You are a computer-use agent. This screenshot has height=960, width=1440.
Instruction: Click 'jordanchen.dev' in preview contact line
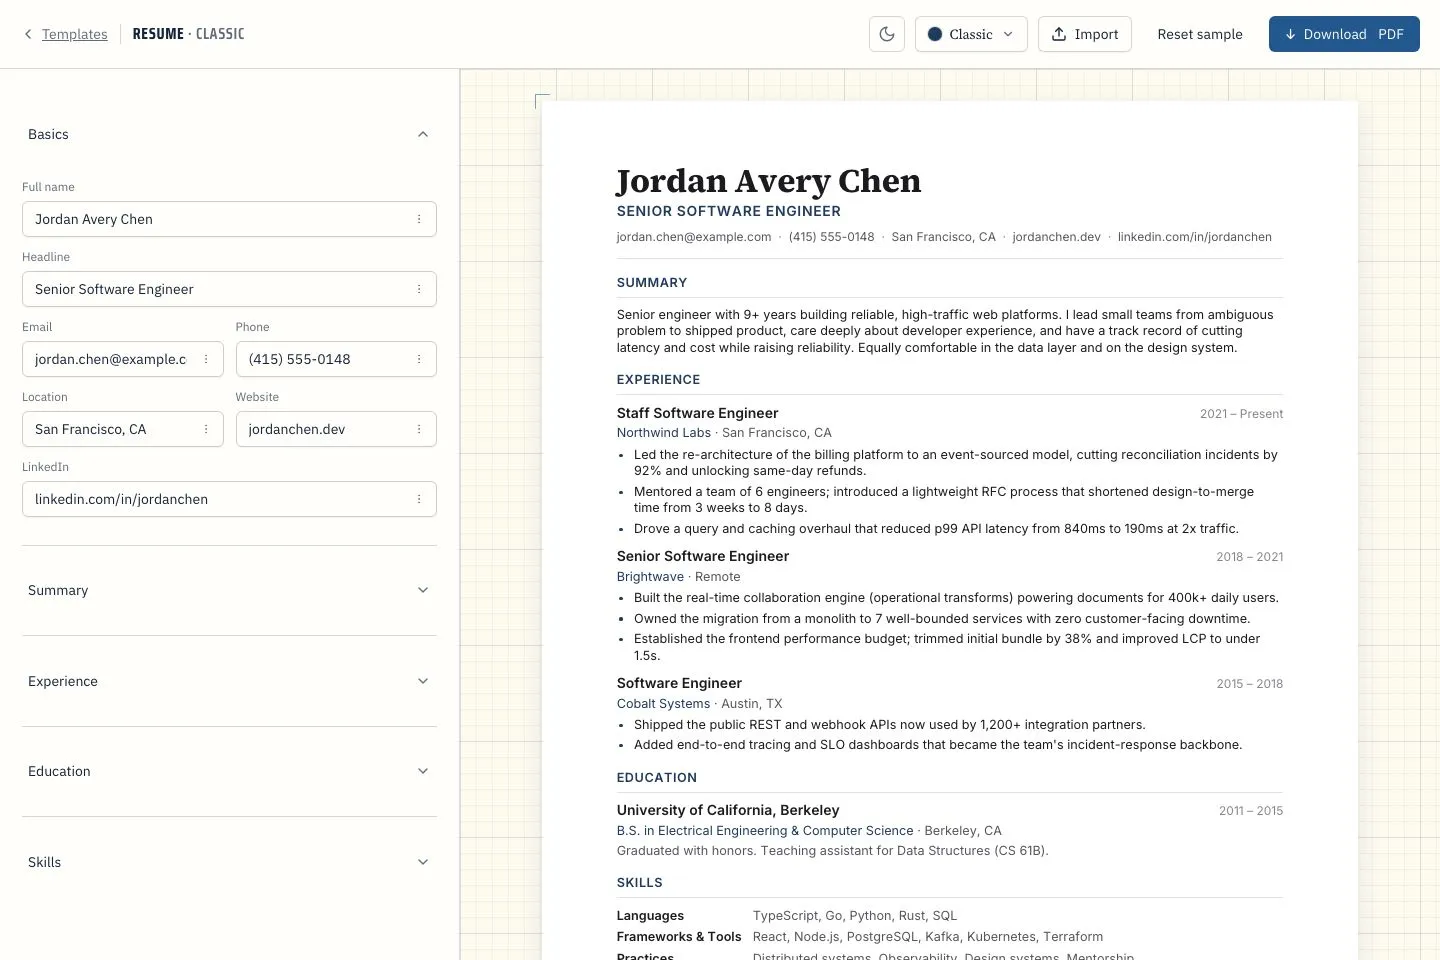tap(1056, 237)
